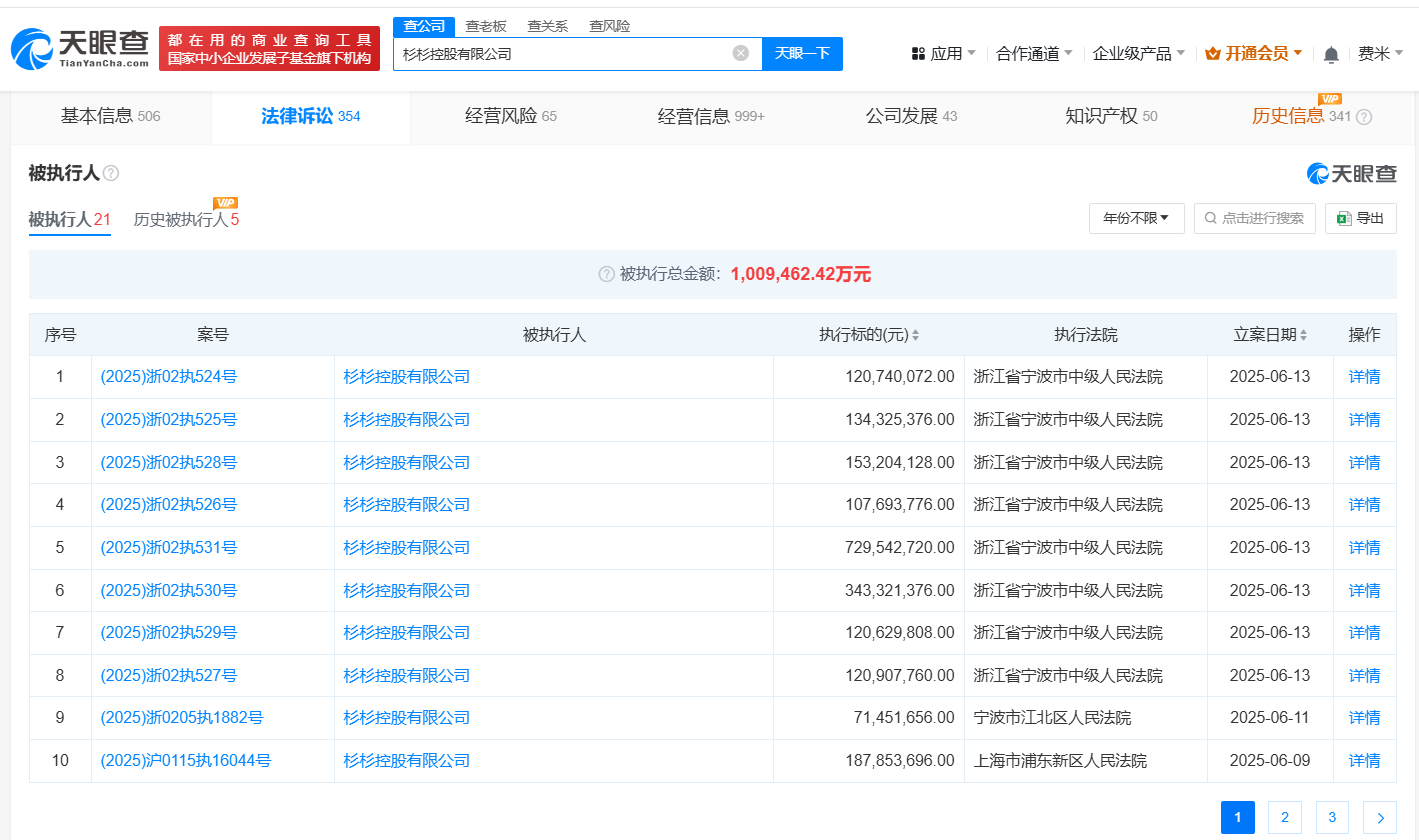Open 详情 for case 沪0115执16044号
The height and width of the screenshot is (840, 1419).
[1365, 761]
